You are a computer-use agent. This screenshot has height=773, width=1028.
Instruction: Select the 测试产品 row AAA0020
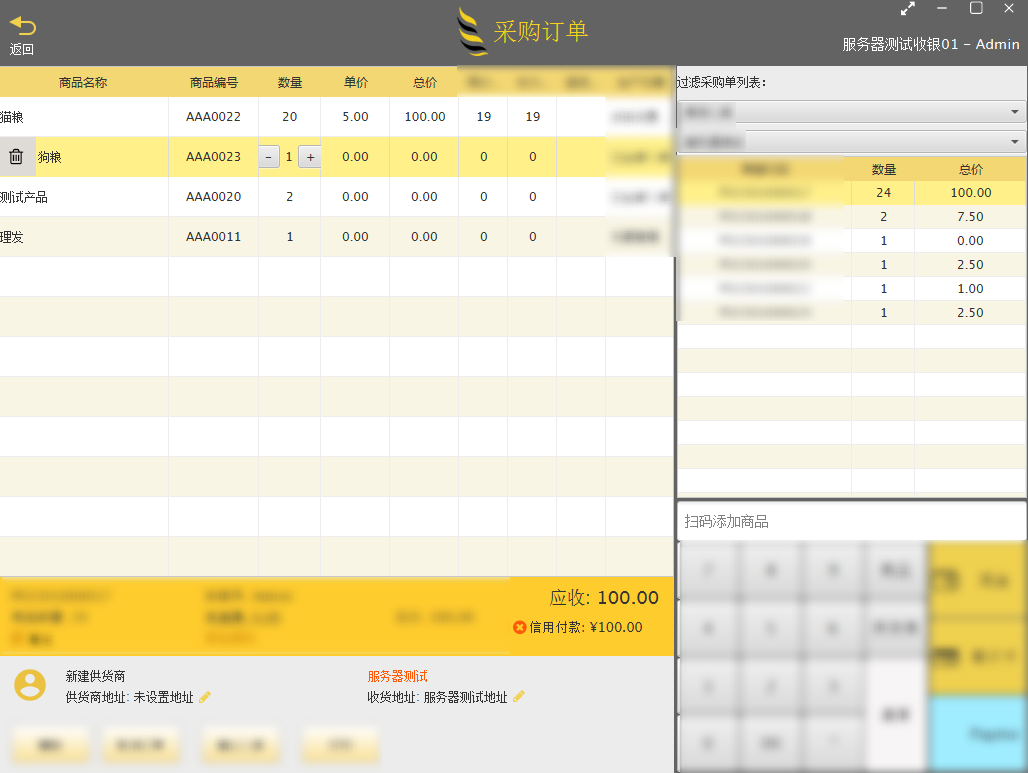[84, 197]
